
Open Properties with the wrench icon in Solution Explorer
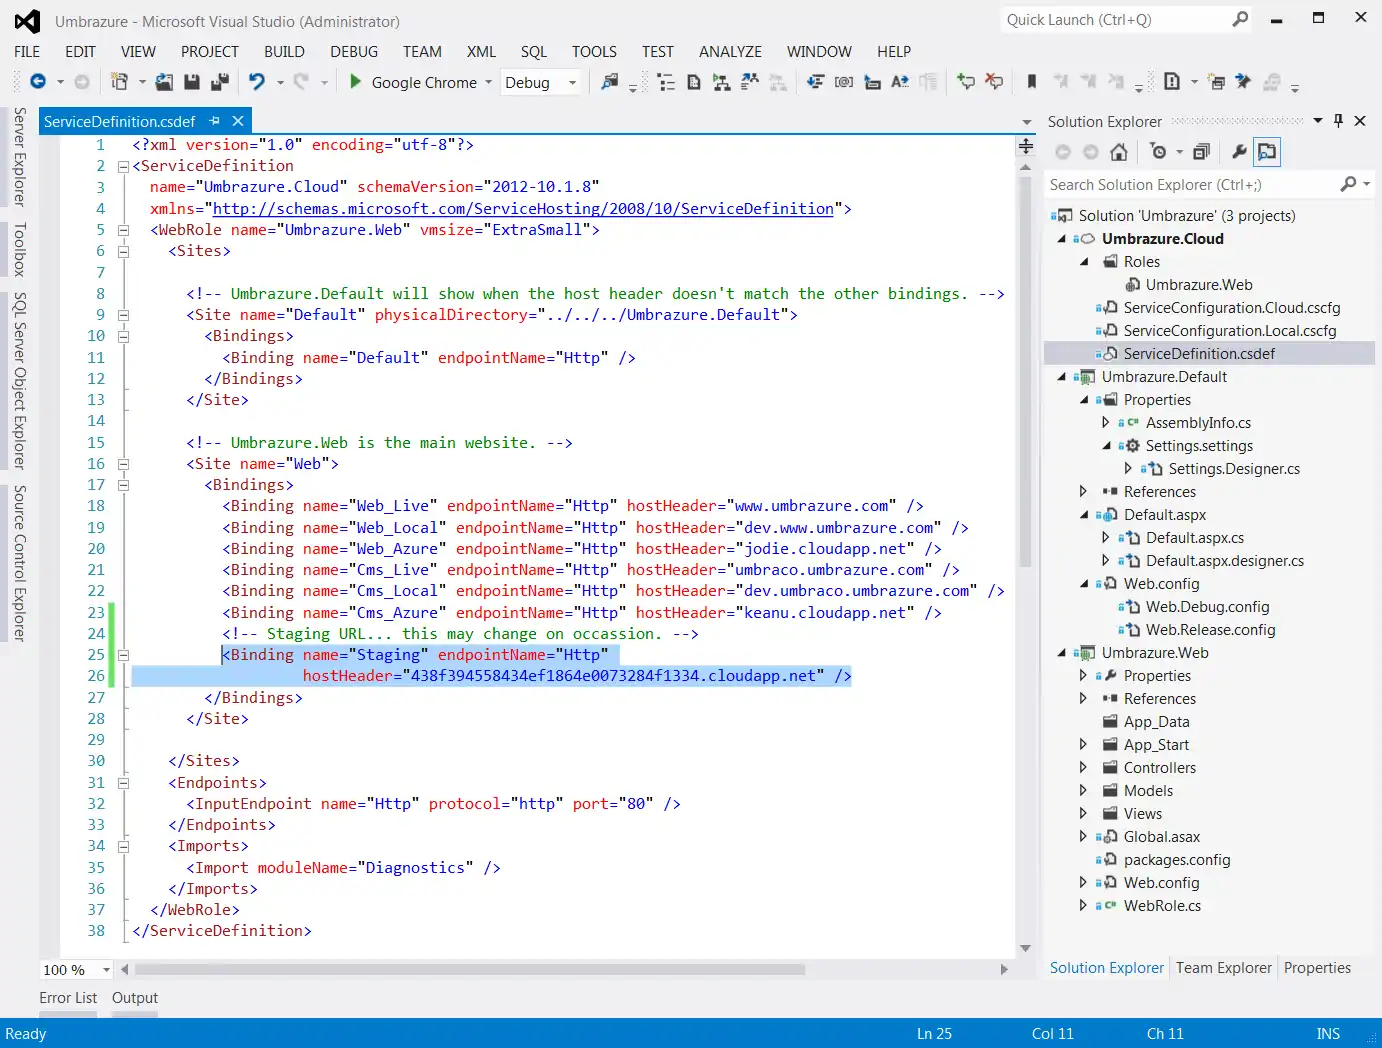point(1239,152)
